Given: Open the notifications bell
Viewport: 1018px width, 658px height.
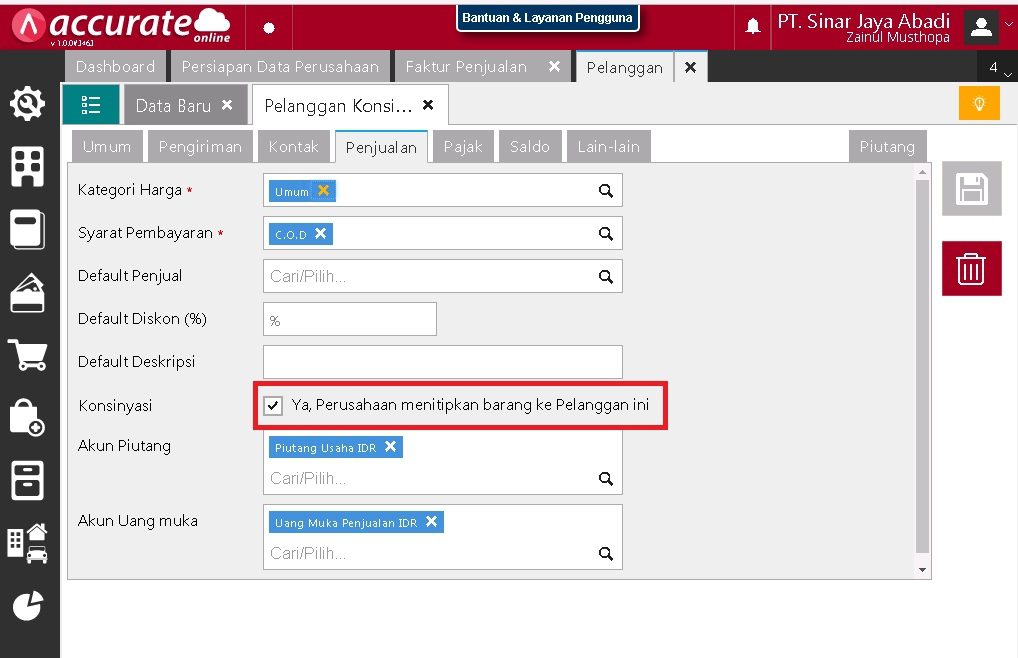Looking at the screenshot, I should 753,27.
